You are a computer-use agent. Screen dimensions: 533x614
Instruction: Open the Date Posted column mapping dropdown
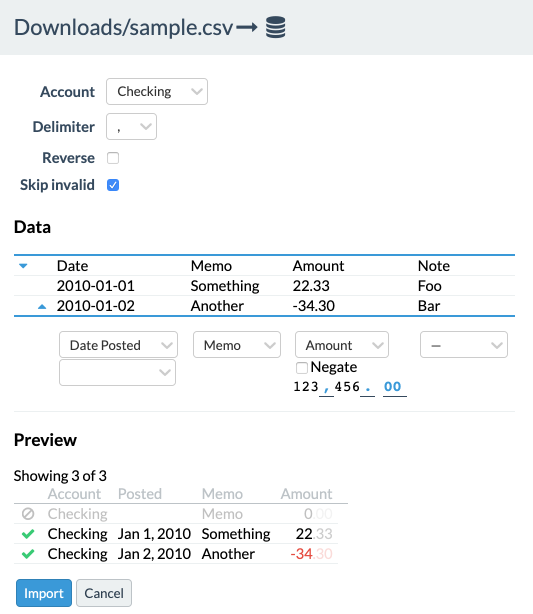[x=118, y=345]
